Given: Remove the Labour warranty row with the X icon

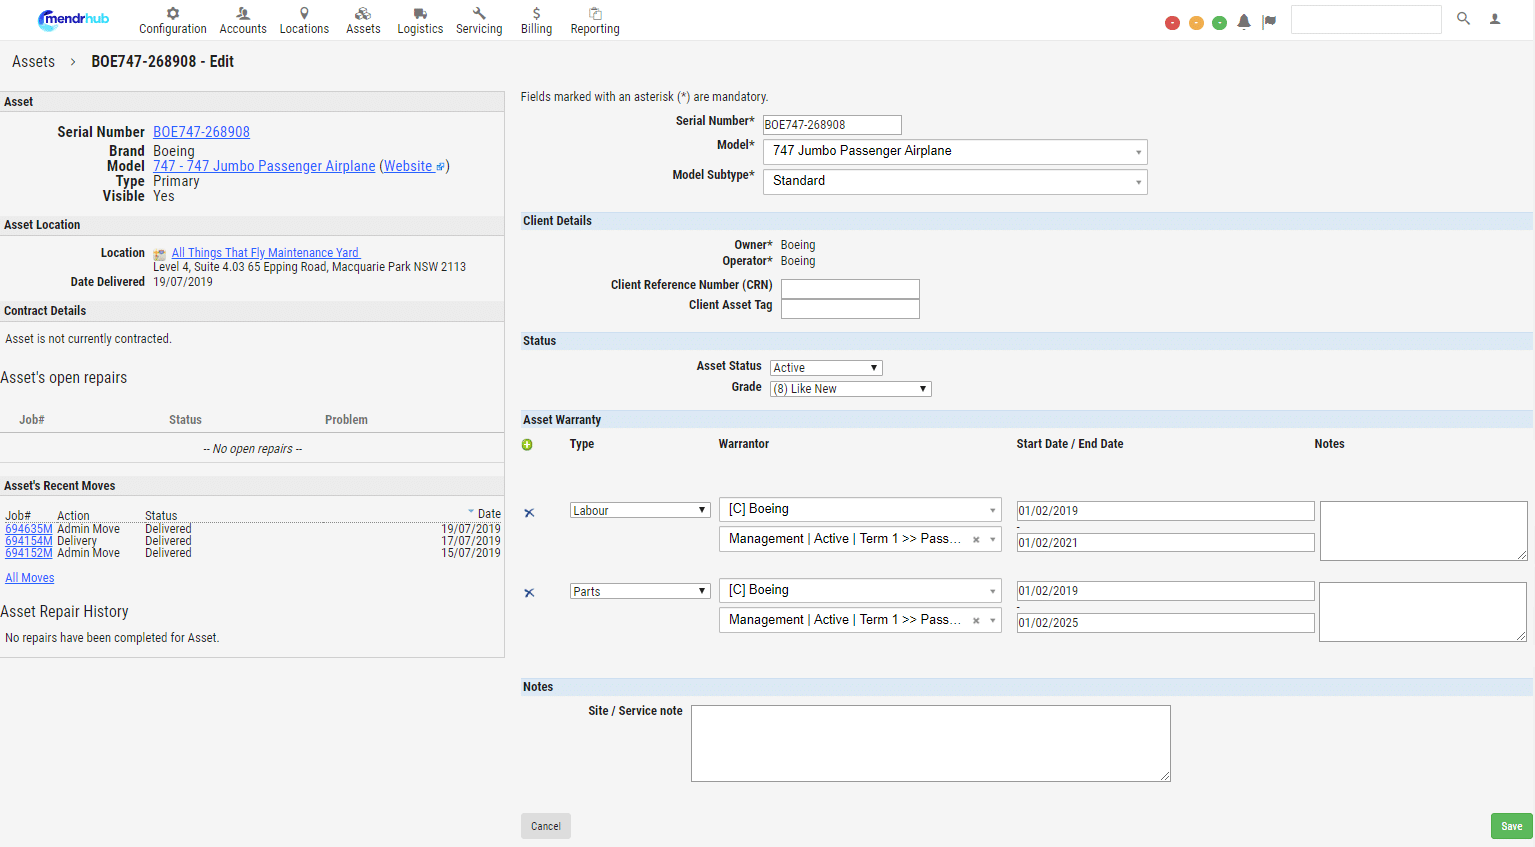Looking at the screenshot, I should [x=529, y=511].
